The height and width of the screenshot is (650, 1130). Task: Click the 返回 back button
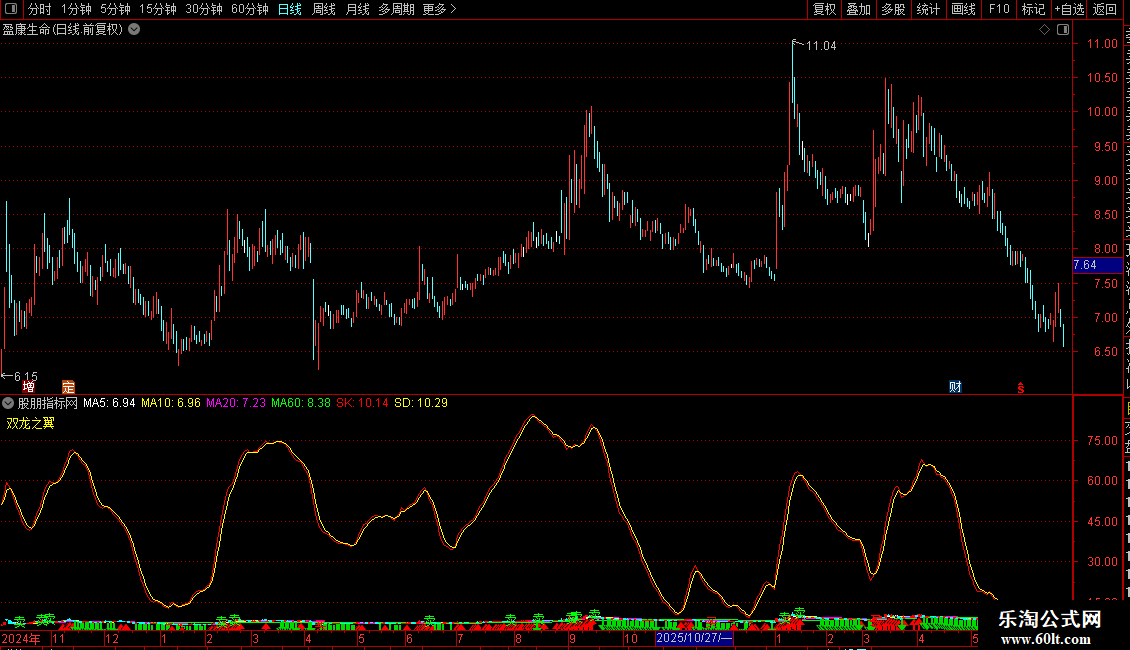1105,9
